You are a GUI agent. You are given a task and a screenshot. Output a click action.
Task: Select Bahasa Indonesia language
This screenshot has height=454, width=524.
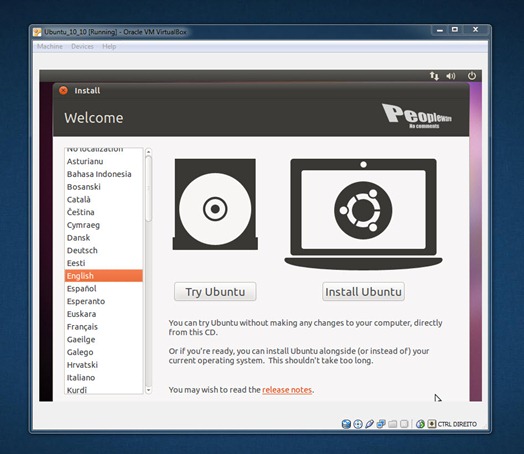(104, 174)
